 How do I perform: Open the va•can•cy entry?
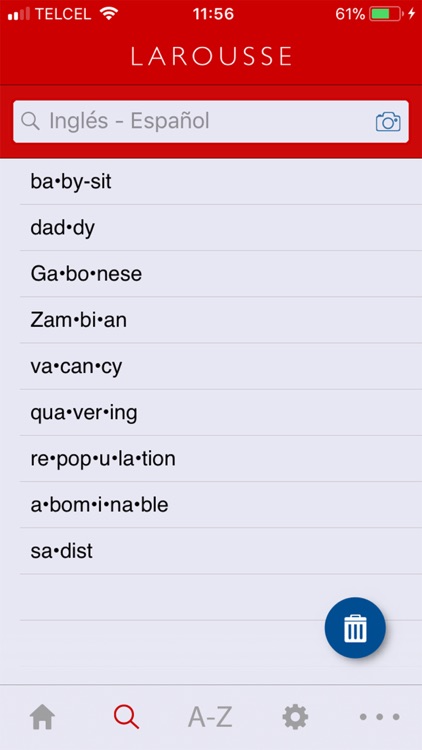[x=221, y=366]
